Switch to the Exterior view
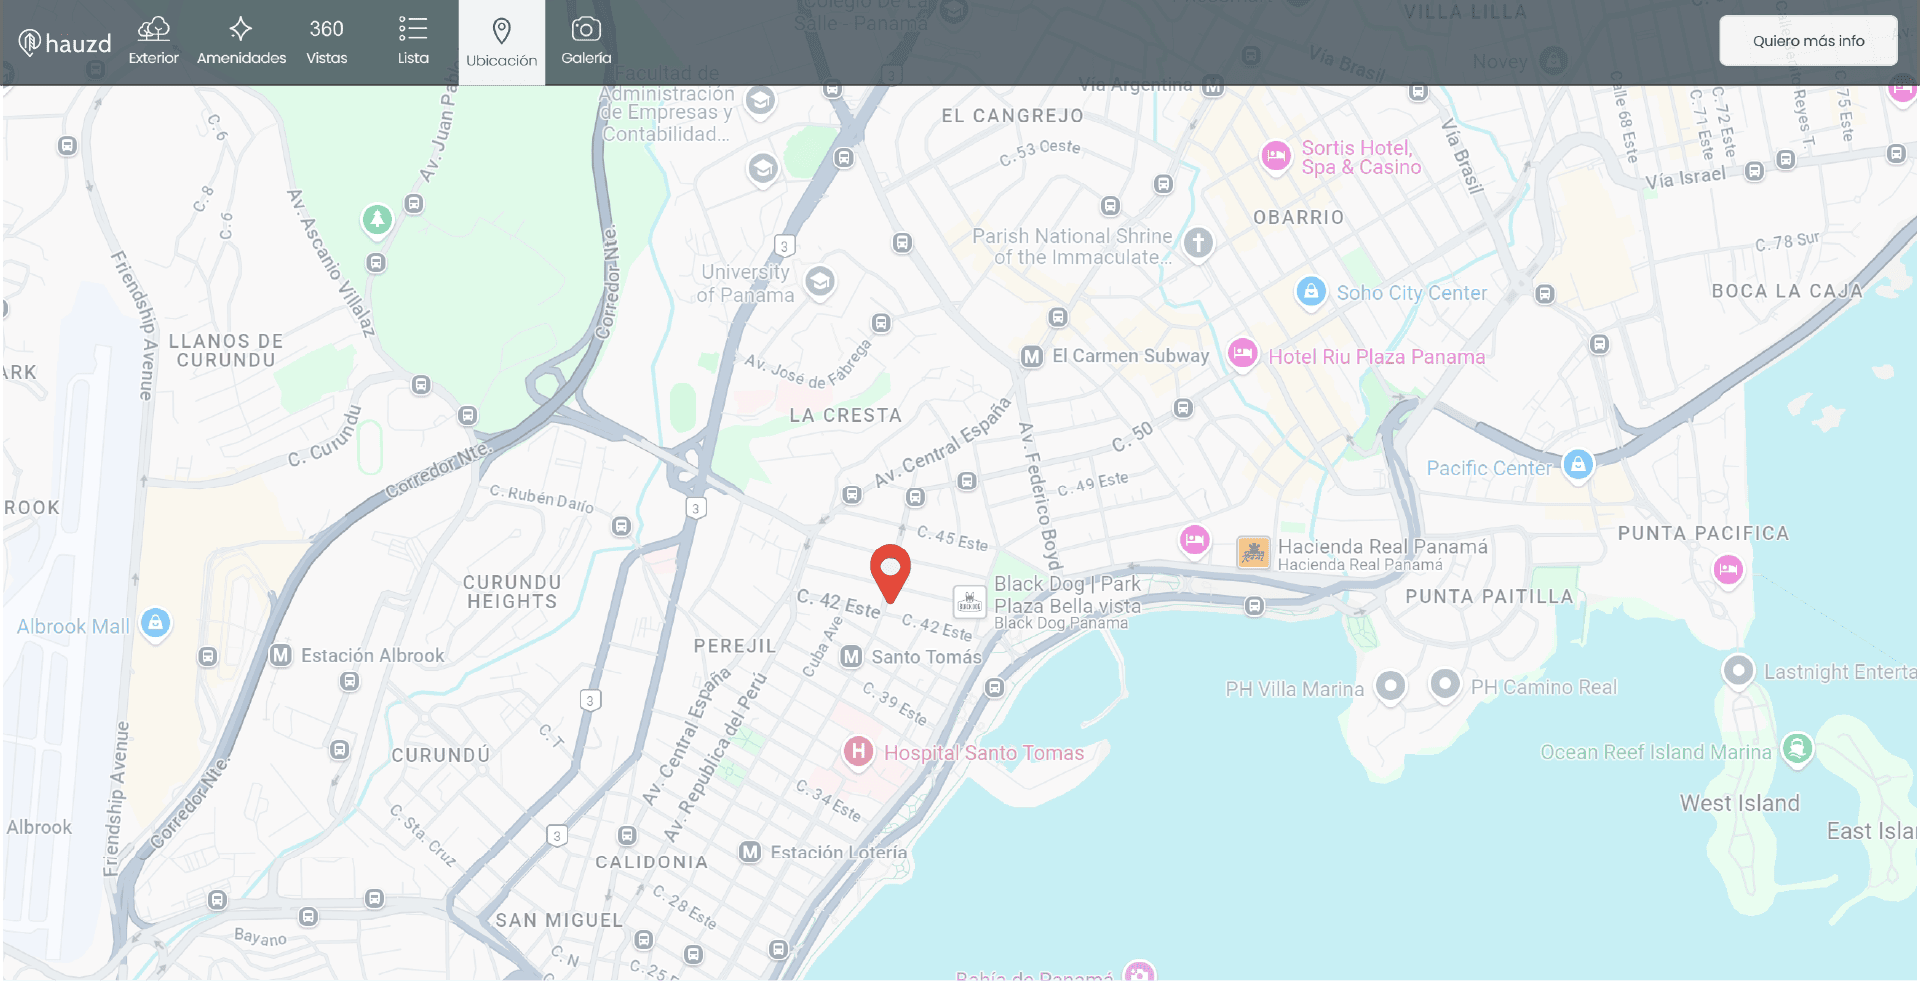This screenshot has width=1920, height=981. [x=154, y=41]
